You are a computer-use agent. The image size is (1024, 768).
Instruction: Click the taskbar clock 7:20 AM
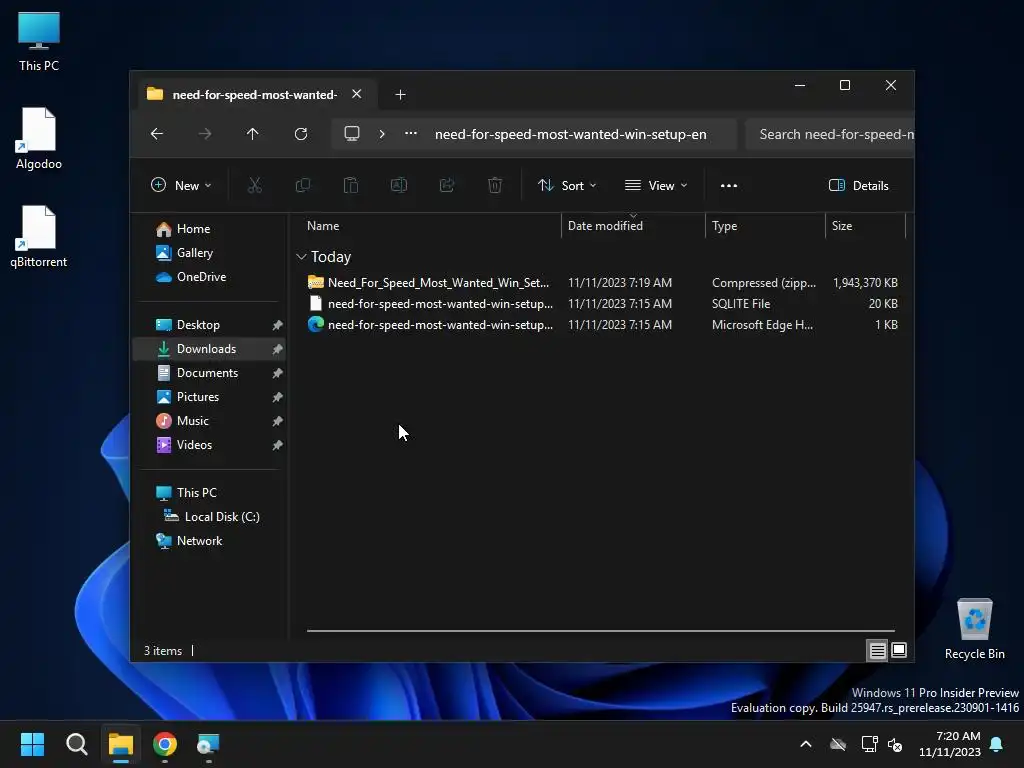[950, 744]
